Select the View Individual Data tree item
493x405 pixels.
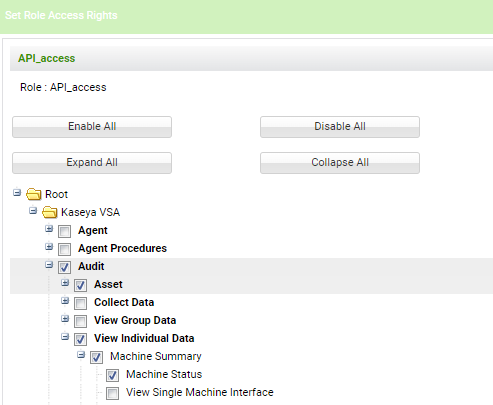pos(144,338)
